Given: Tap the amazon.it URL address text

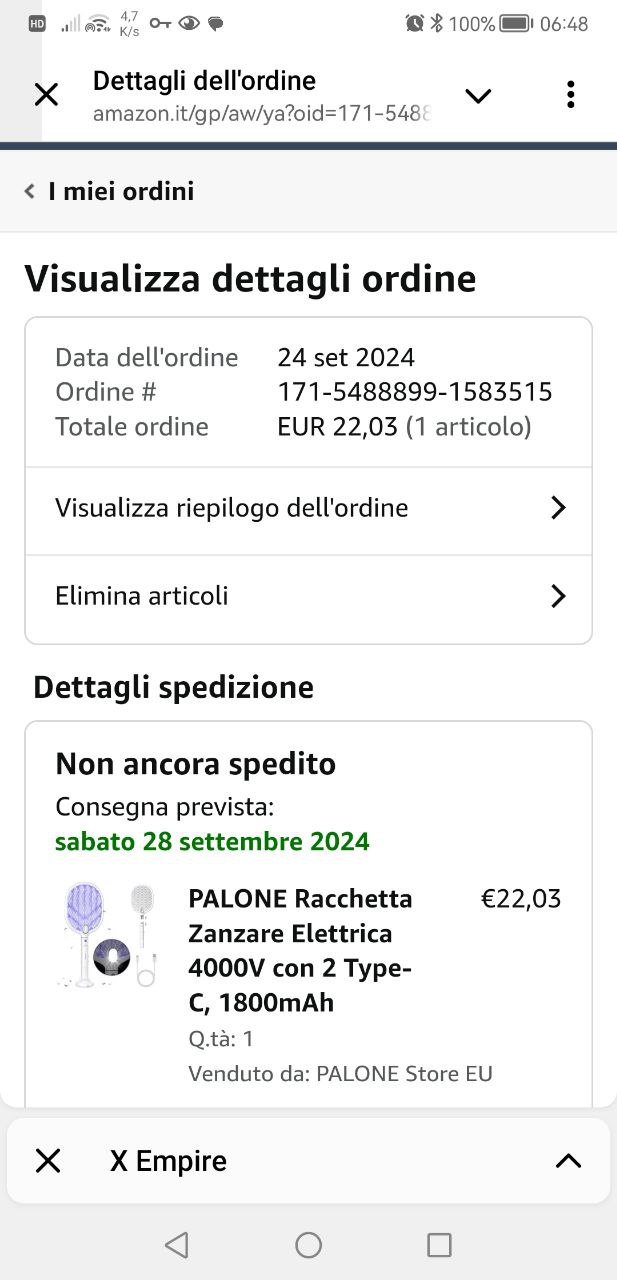Looking at the screenshot, I should pyautogui.click(x=262, y=113).
